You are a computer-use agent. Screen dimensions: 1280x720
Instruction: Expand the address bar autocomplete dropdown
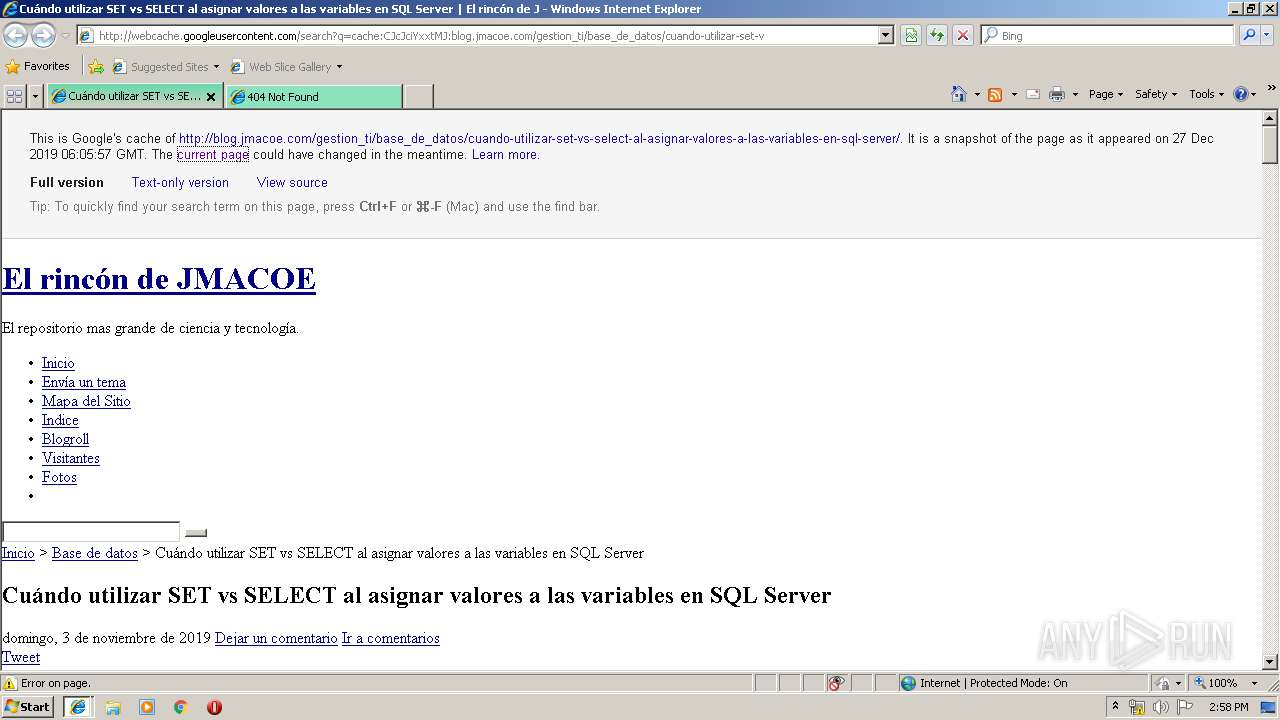click(x=886, y=35)
